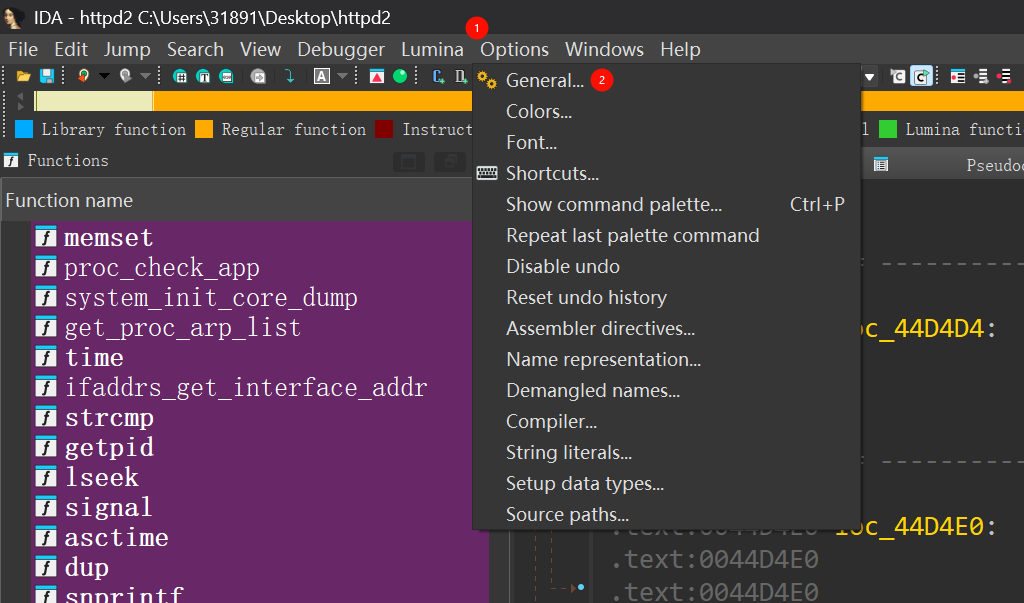Click the gray-arrow C decompile icon
The height and width of the screenshot is (603, 1024).
tap(898, 76)
